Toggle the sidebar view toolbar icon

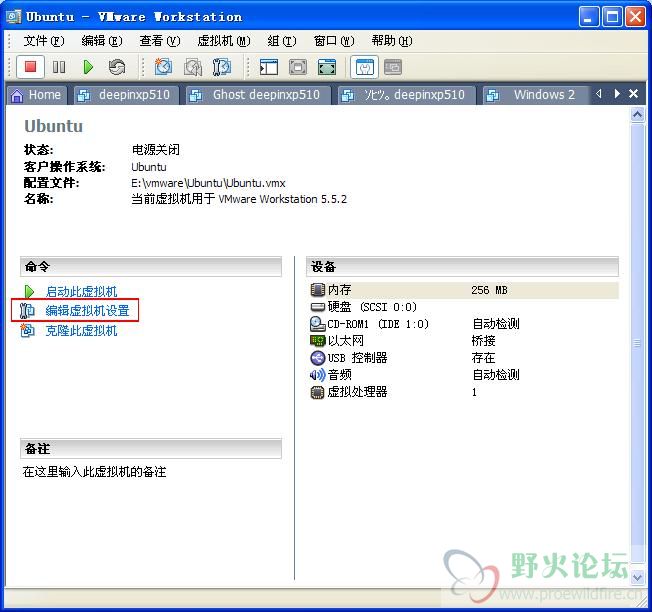tap(269, 67)
